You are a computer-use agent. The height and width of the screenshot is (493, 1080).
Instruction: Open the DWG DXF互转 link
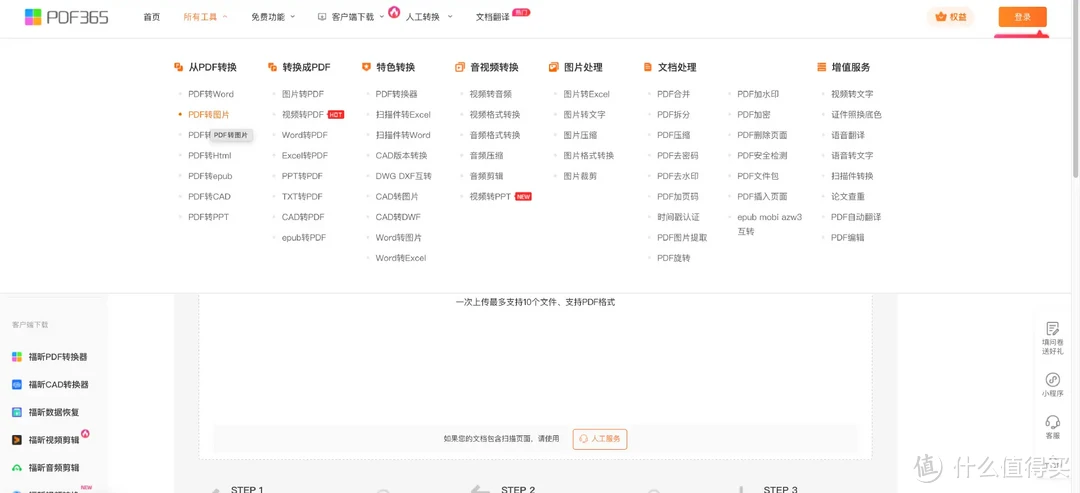(404, 176)
